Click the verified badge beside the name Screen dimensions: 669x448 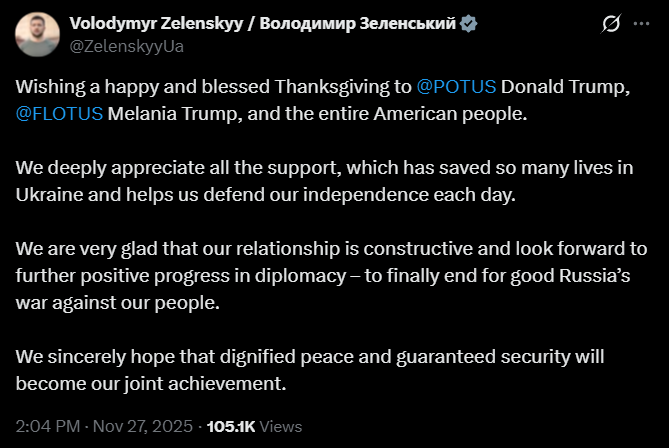click(x=470, y=24)
